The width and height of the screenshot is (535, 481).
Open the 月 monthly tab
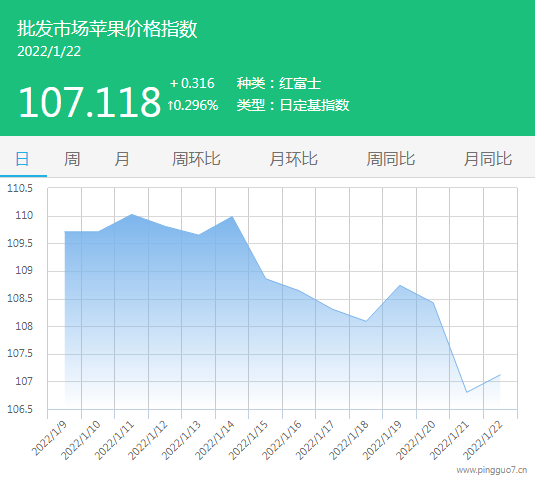122,159
